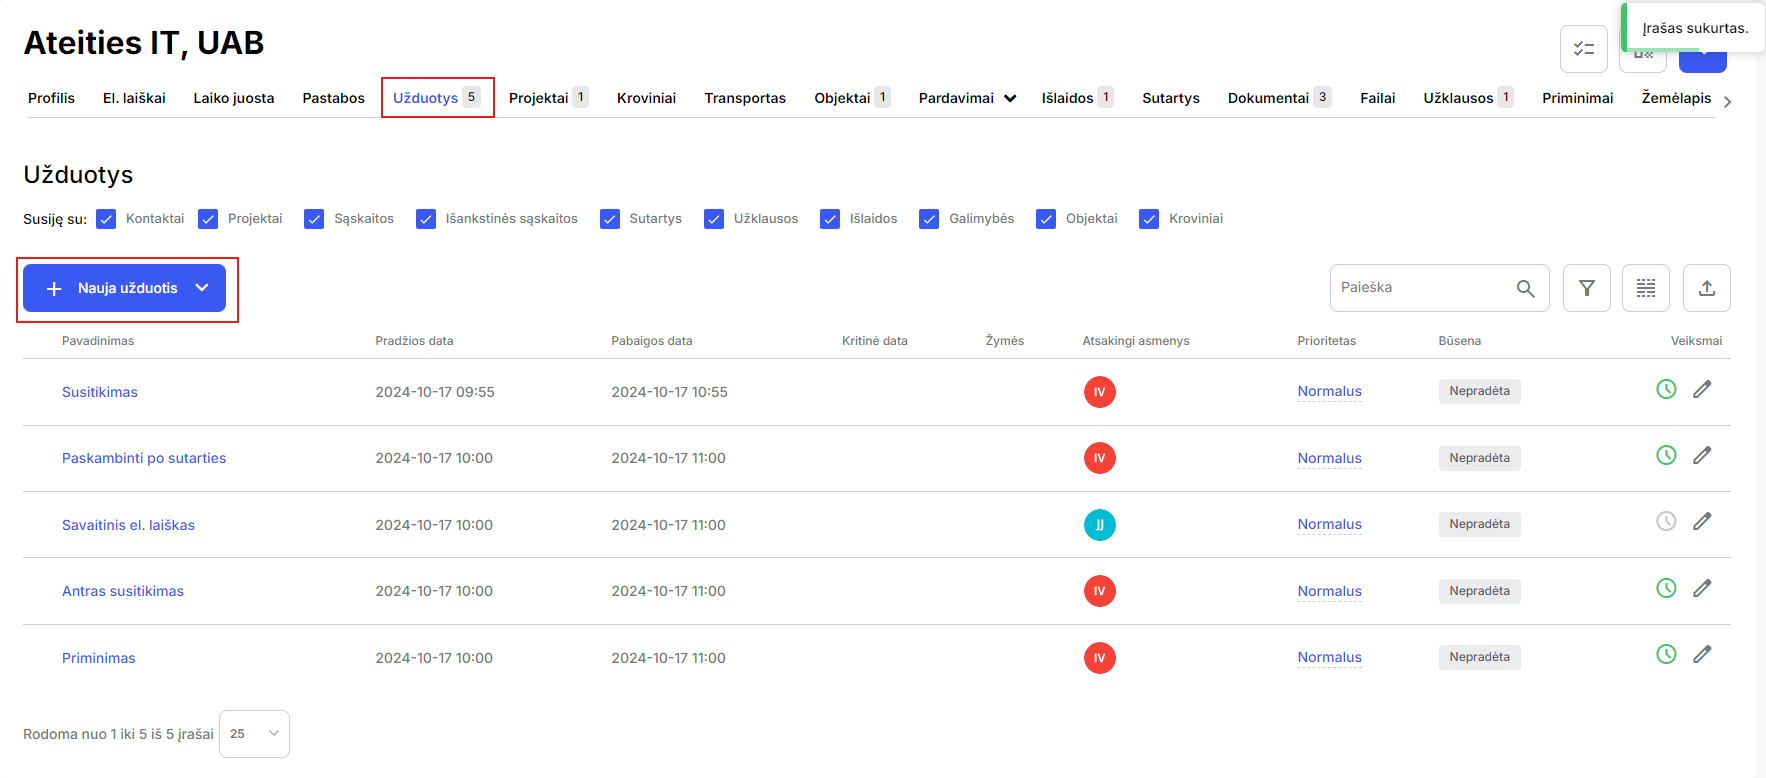
Task: Edit Paskambinti po sutarties with pencil icon
Action: pyautogui.click(x=1702, y=455)
